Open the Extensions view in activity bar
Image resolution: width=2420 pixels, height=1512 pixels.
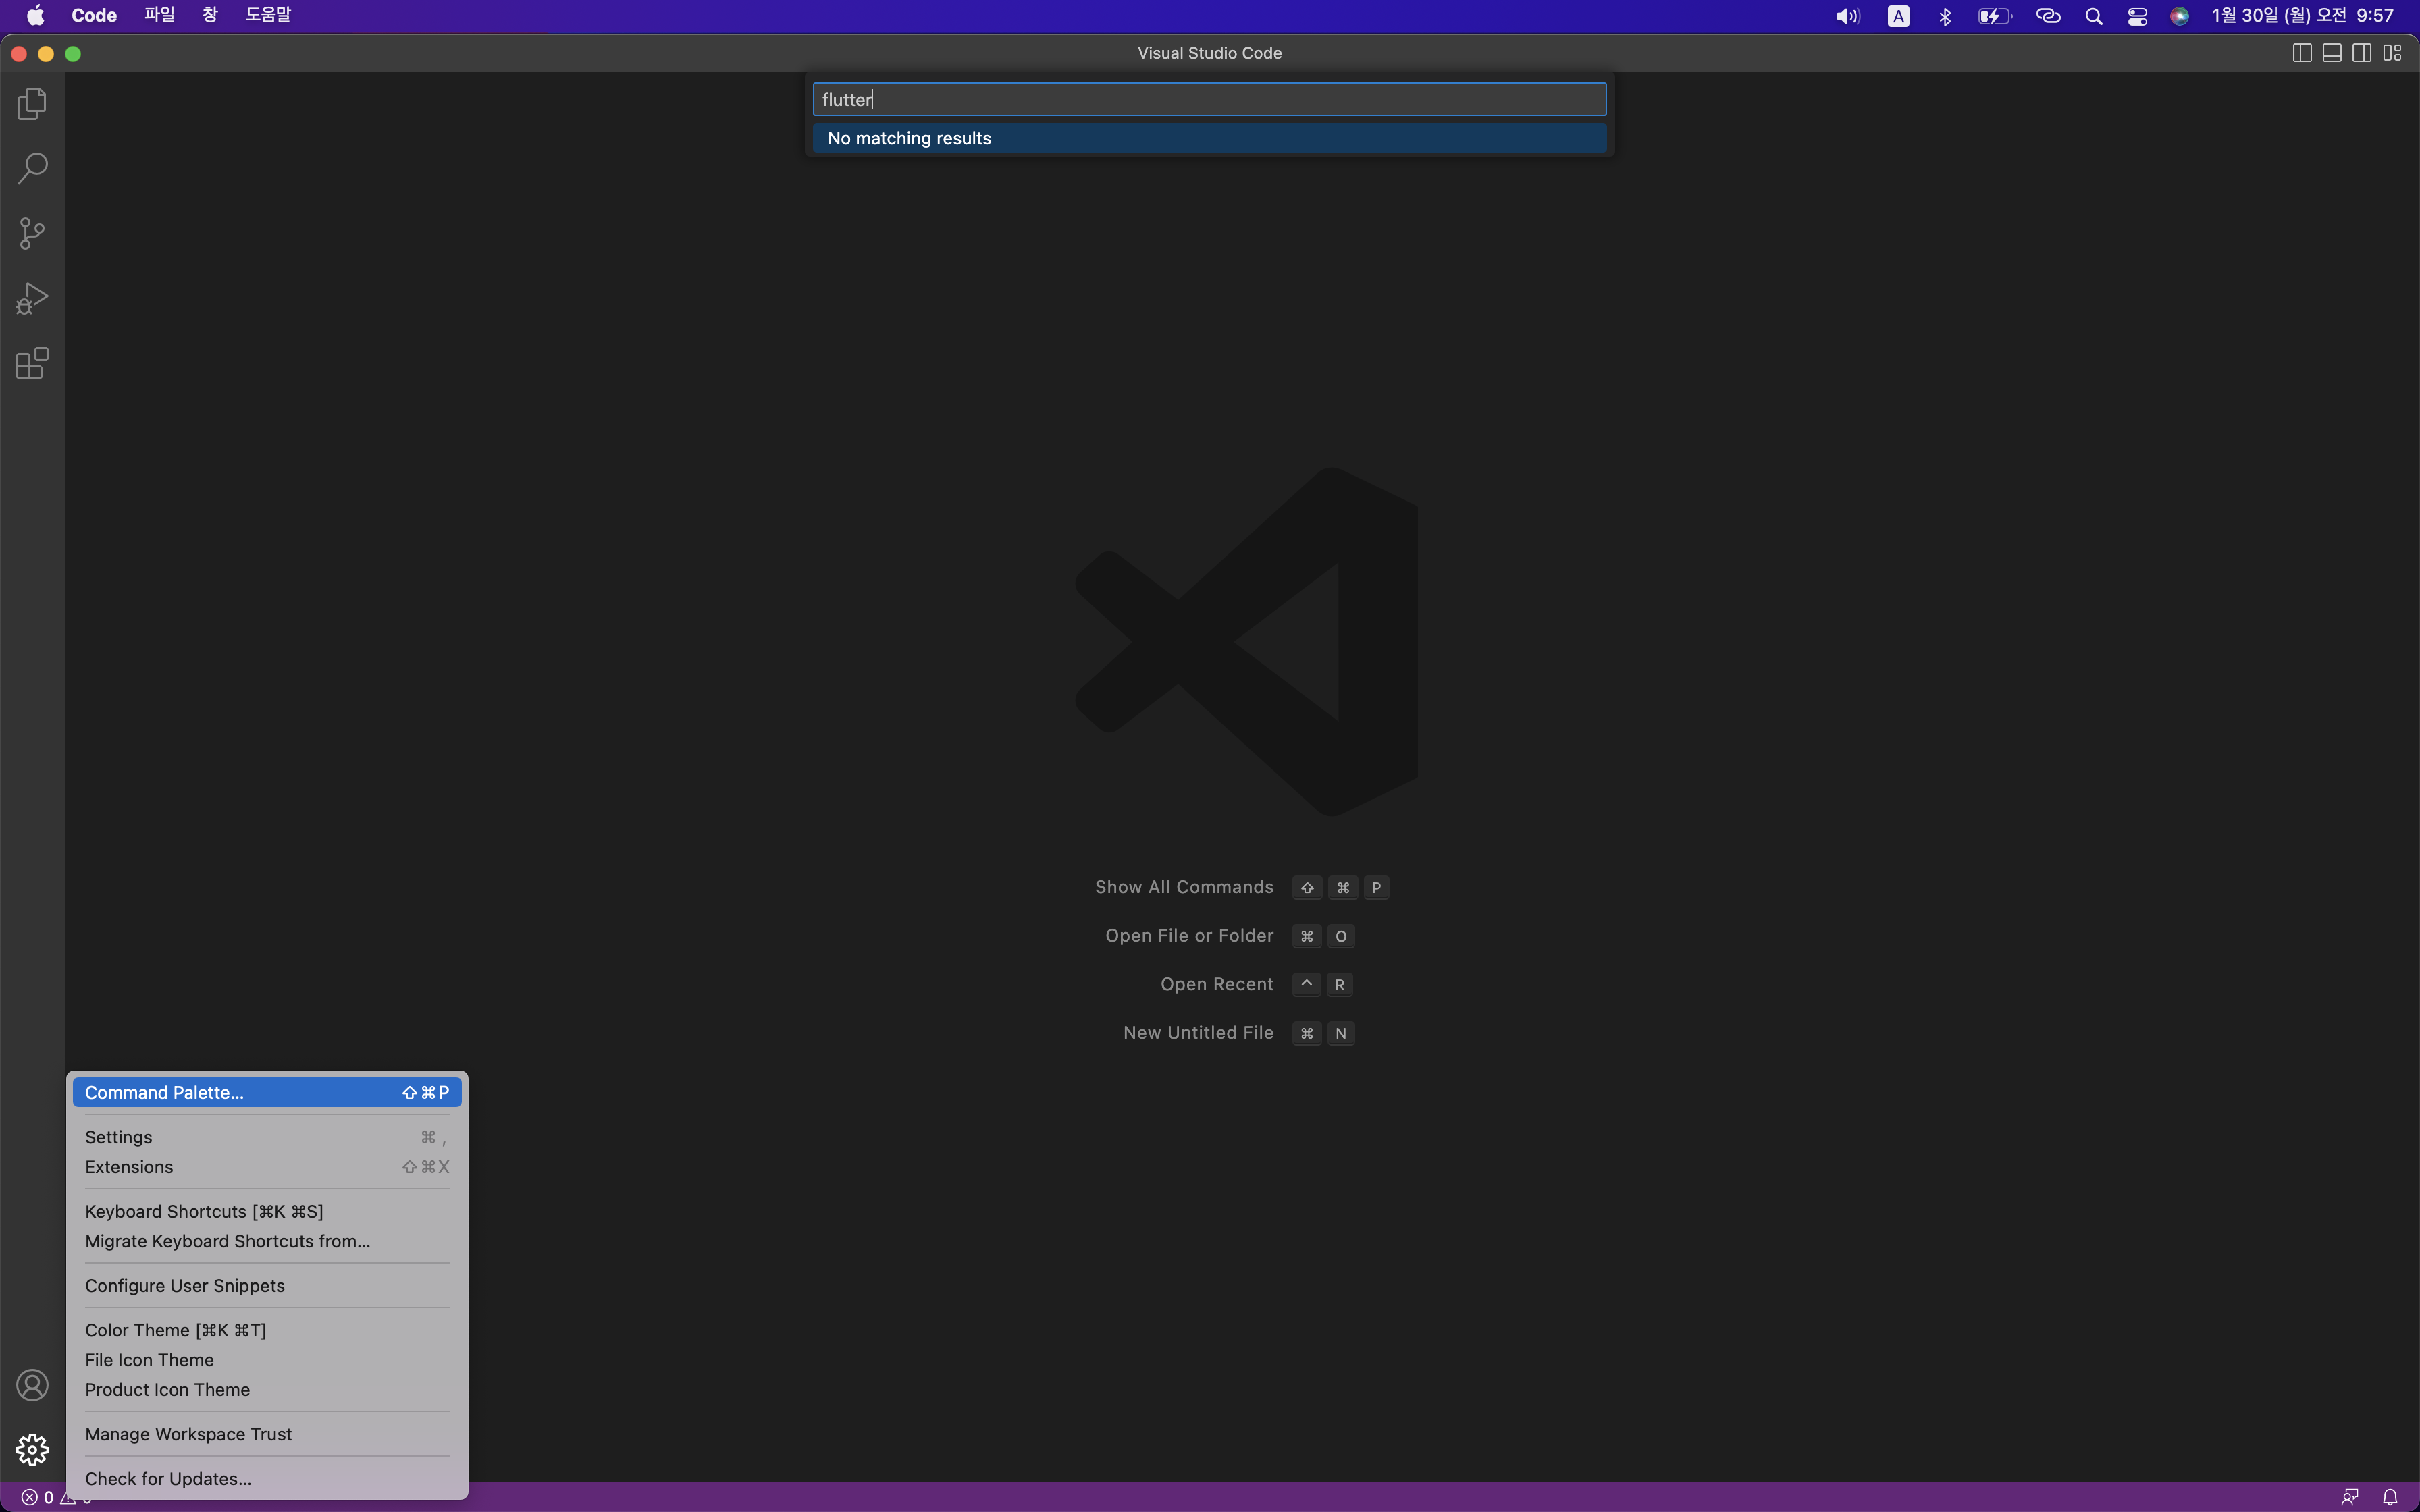point(32,363)
